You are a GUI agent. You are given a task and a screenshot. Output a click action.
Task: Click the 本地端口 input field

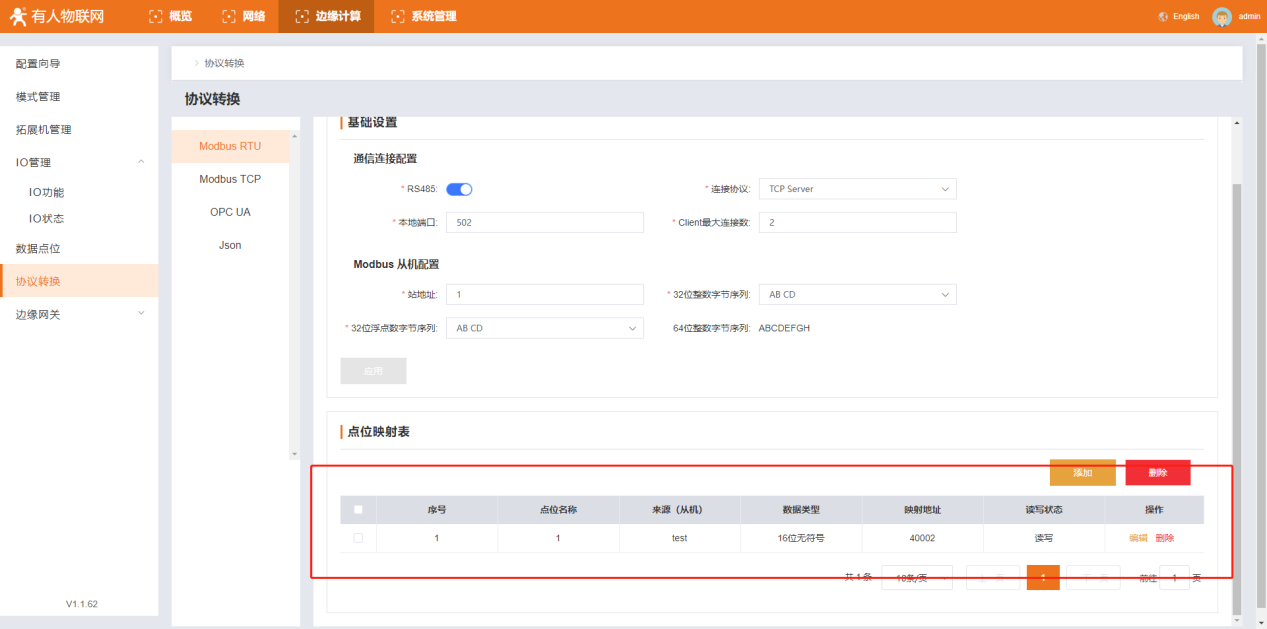tap(544, 223)
